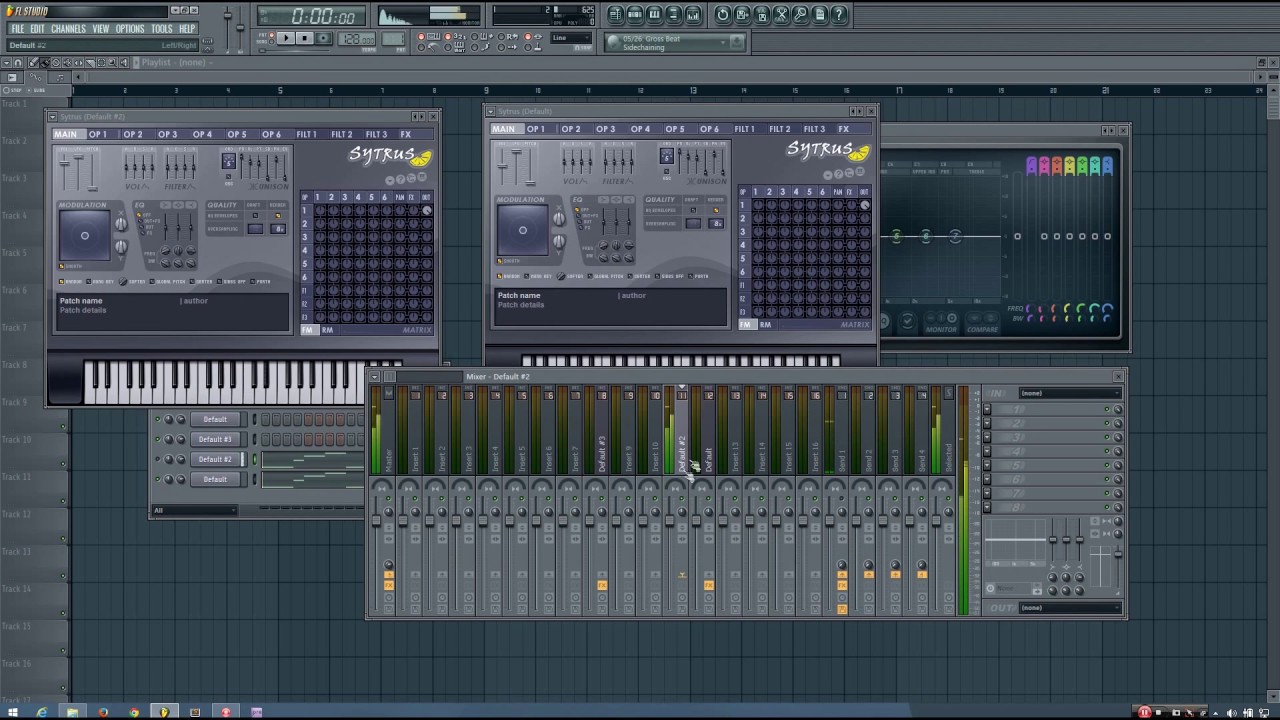Viewport: 1280px width, 720px height.
Task: Expand mixer effect slot 8 arrow
Action: click(987, 507)
